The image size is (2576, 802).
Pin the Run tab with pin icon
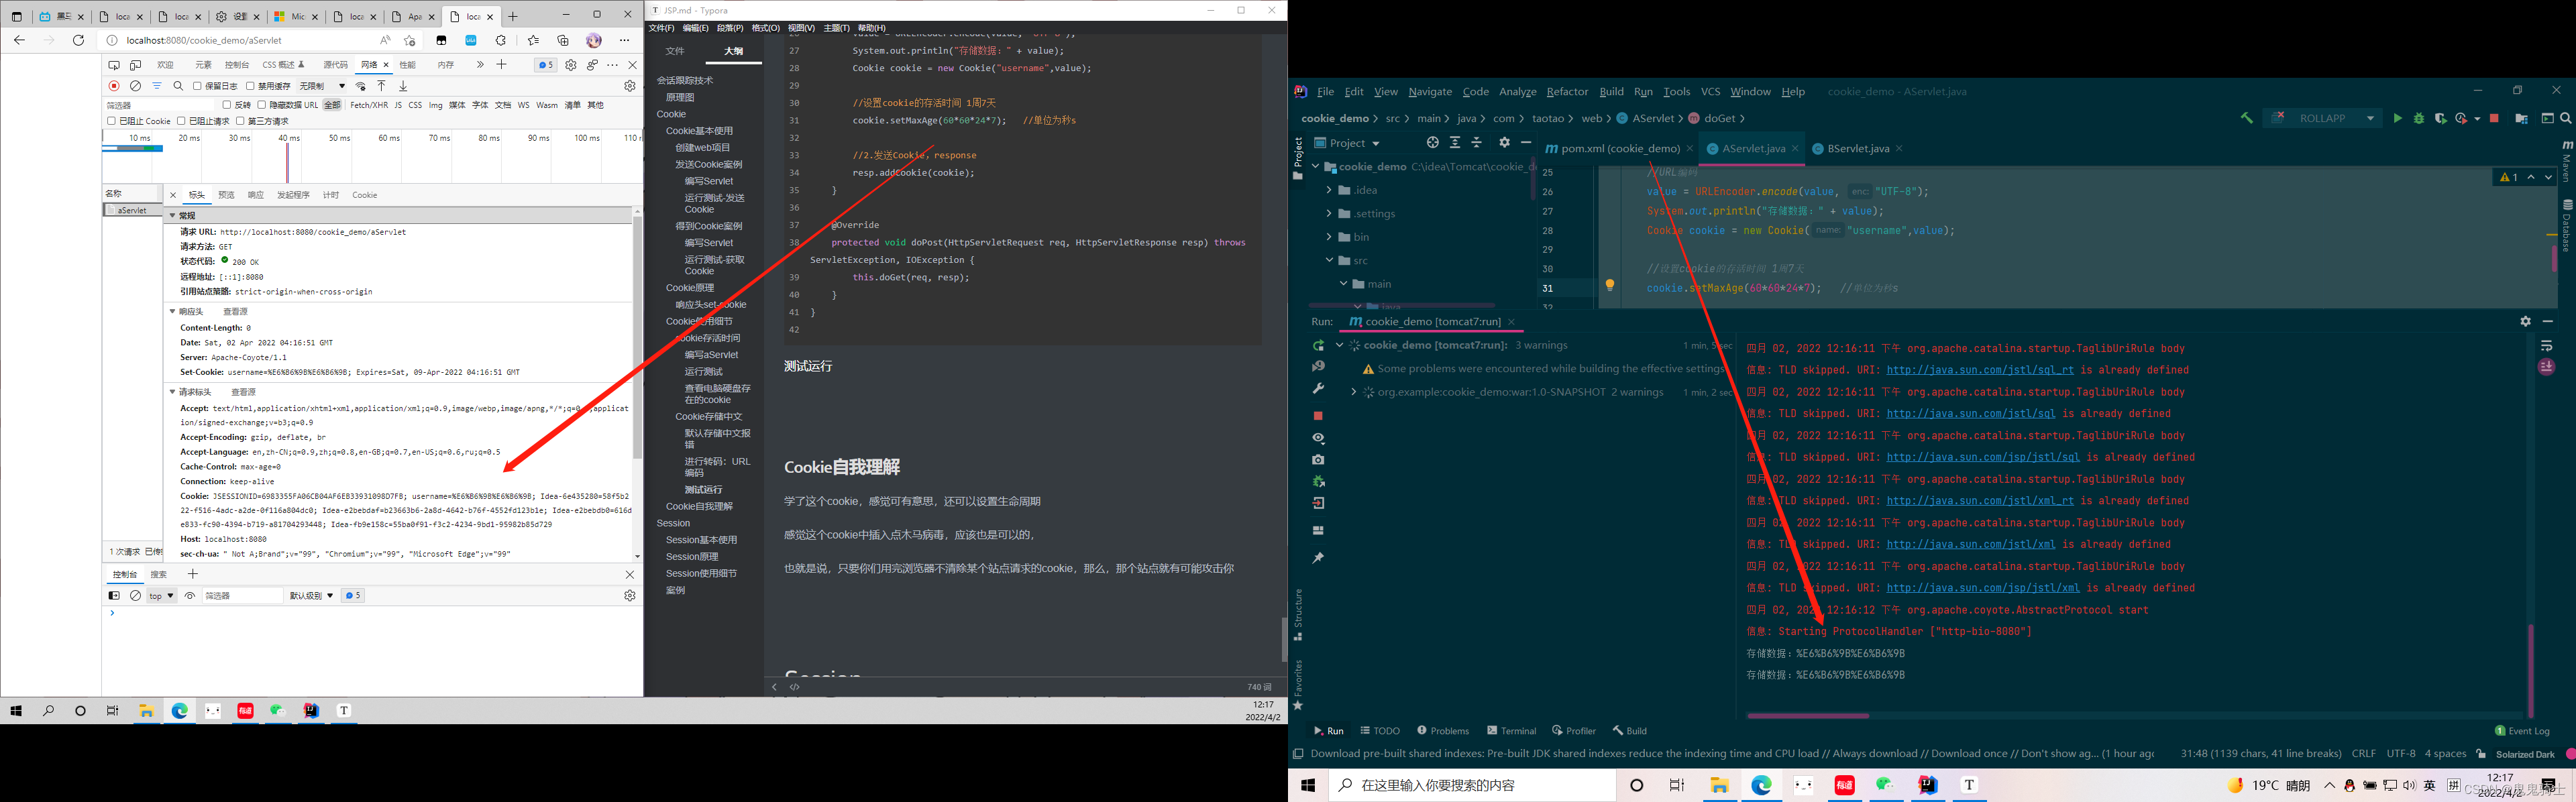[x=1318, y=558]
